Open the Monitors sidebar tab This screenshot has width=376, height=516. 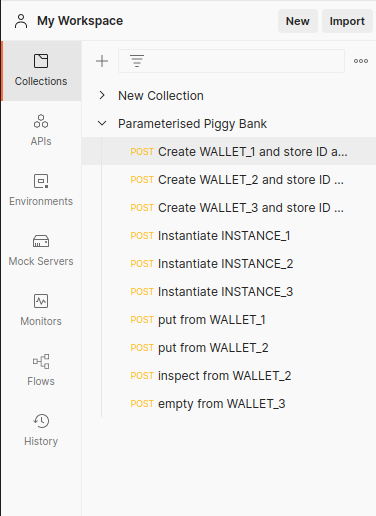coord(41,311)
